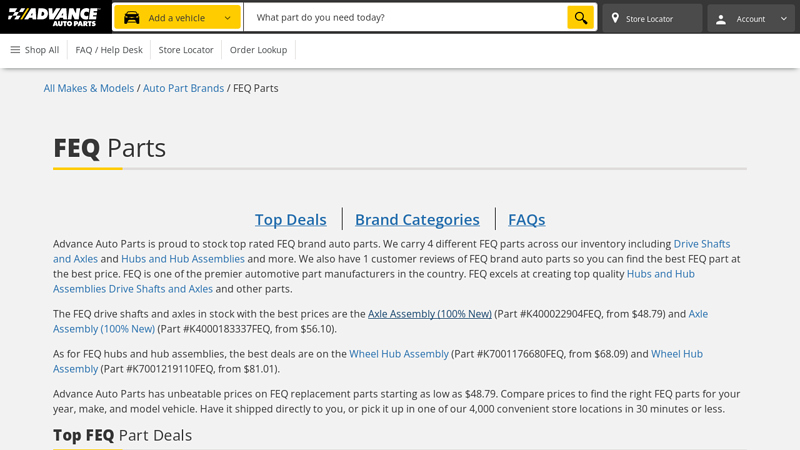Open Auto Part Brands breadcrumb link
The height and width of the screenshot is (450, 800).
(x=183, y=88)
